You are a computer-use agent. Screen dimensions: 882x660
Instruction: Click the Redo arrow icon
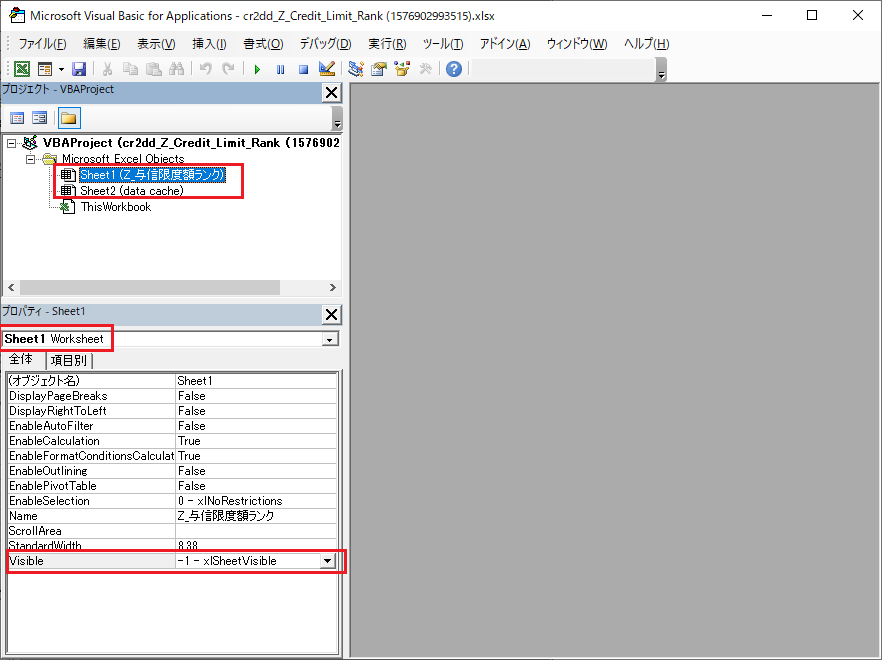pos(228,69)
